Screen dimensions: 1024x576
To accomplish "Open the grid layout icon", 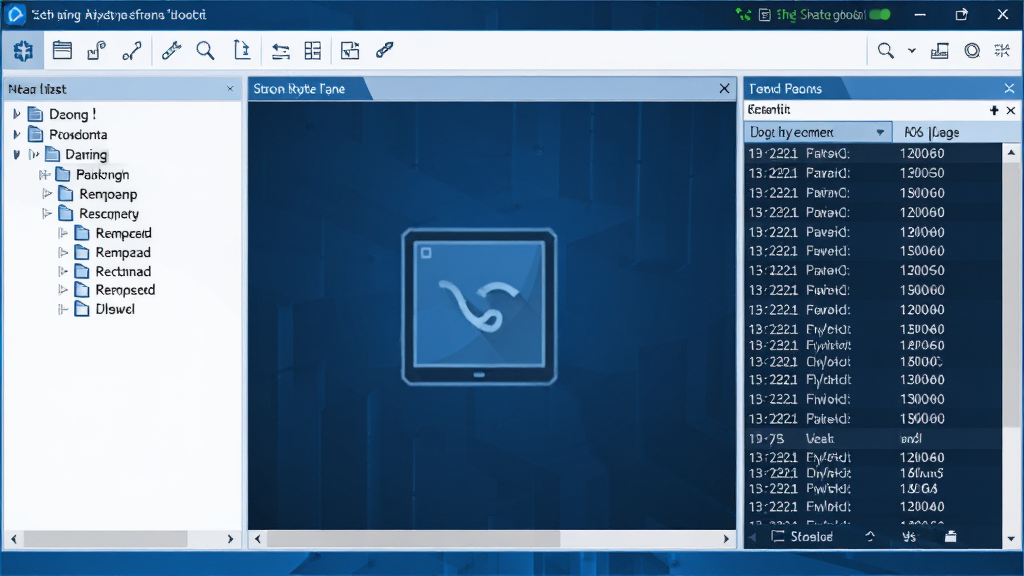I will 313,50.
